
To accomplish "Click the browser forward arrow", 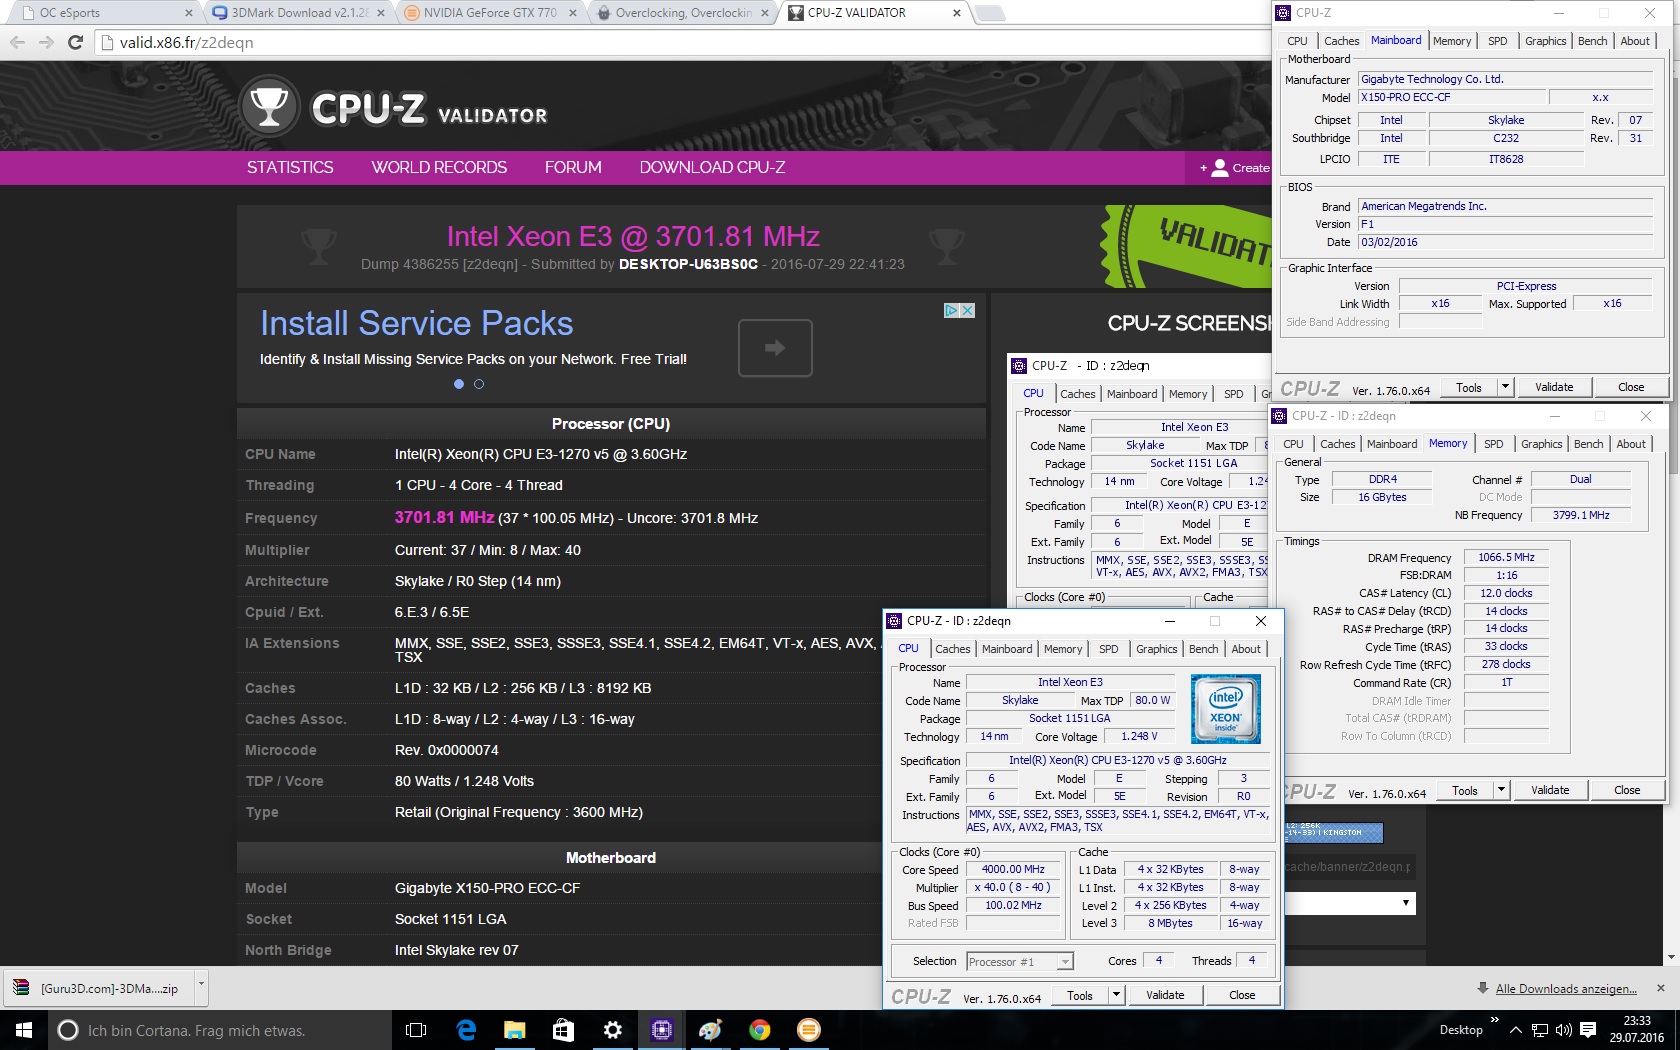I will 46,42.
